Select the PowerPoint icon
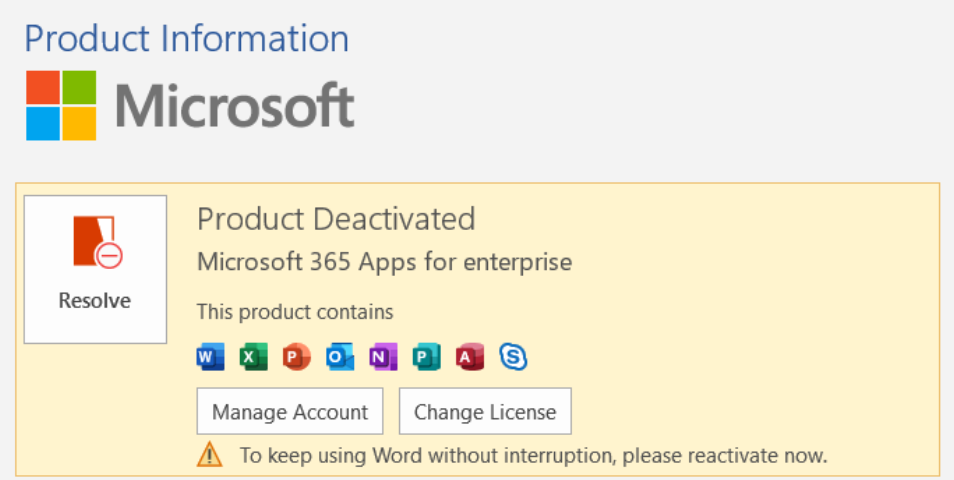 pos(296,357)
